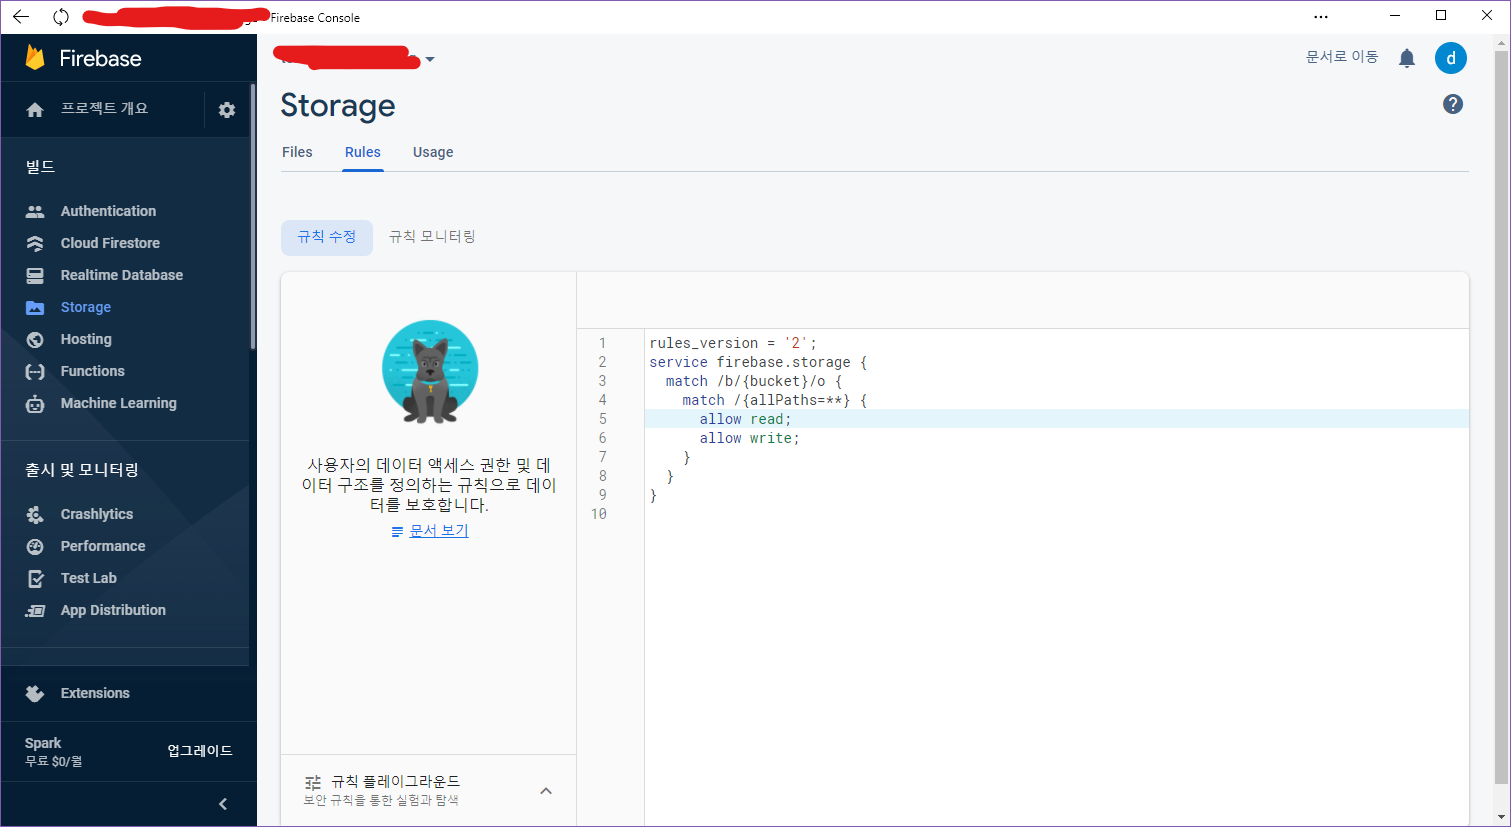This screenshot has height=827, width=1511.
Task: Click the 업그레이드 button
Action: point(200,751)
